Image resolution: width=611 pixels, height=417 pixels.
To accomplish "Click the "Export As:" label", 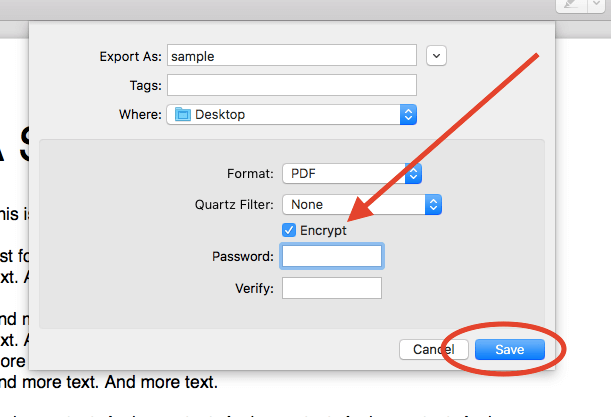I will (130, 56).
